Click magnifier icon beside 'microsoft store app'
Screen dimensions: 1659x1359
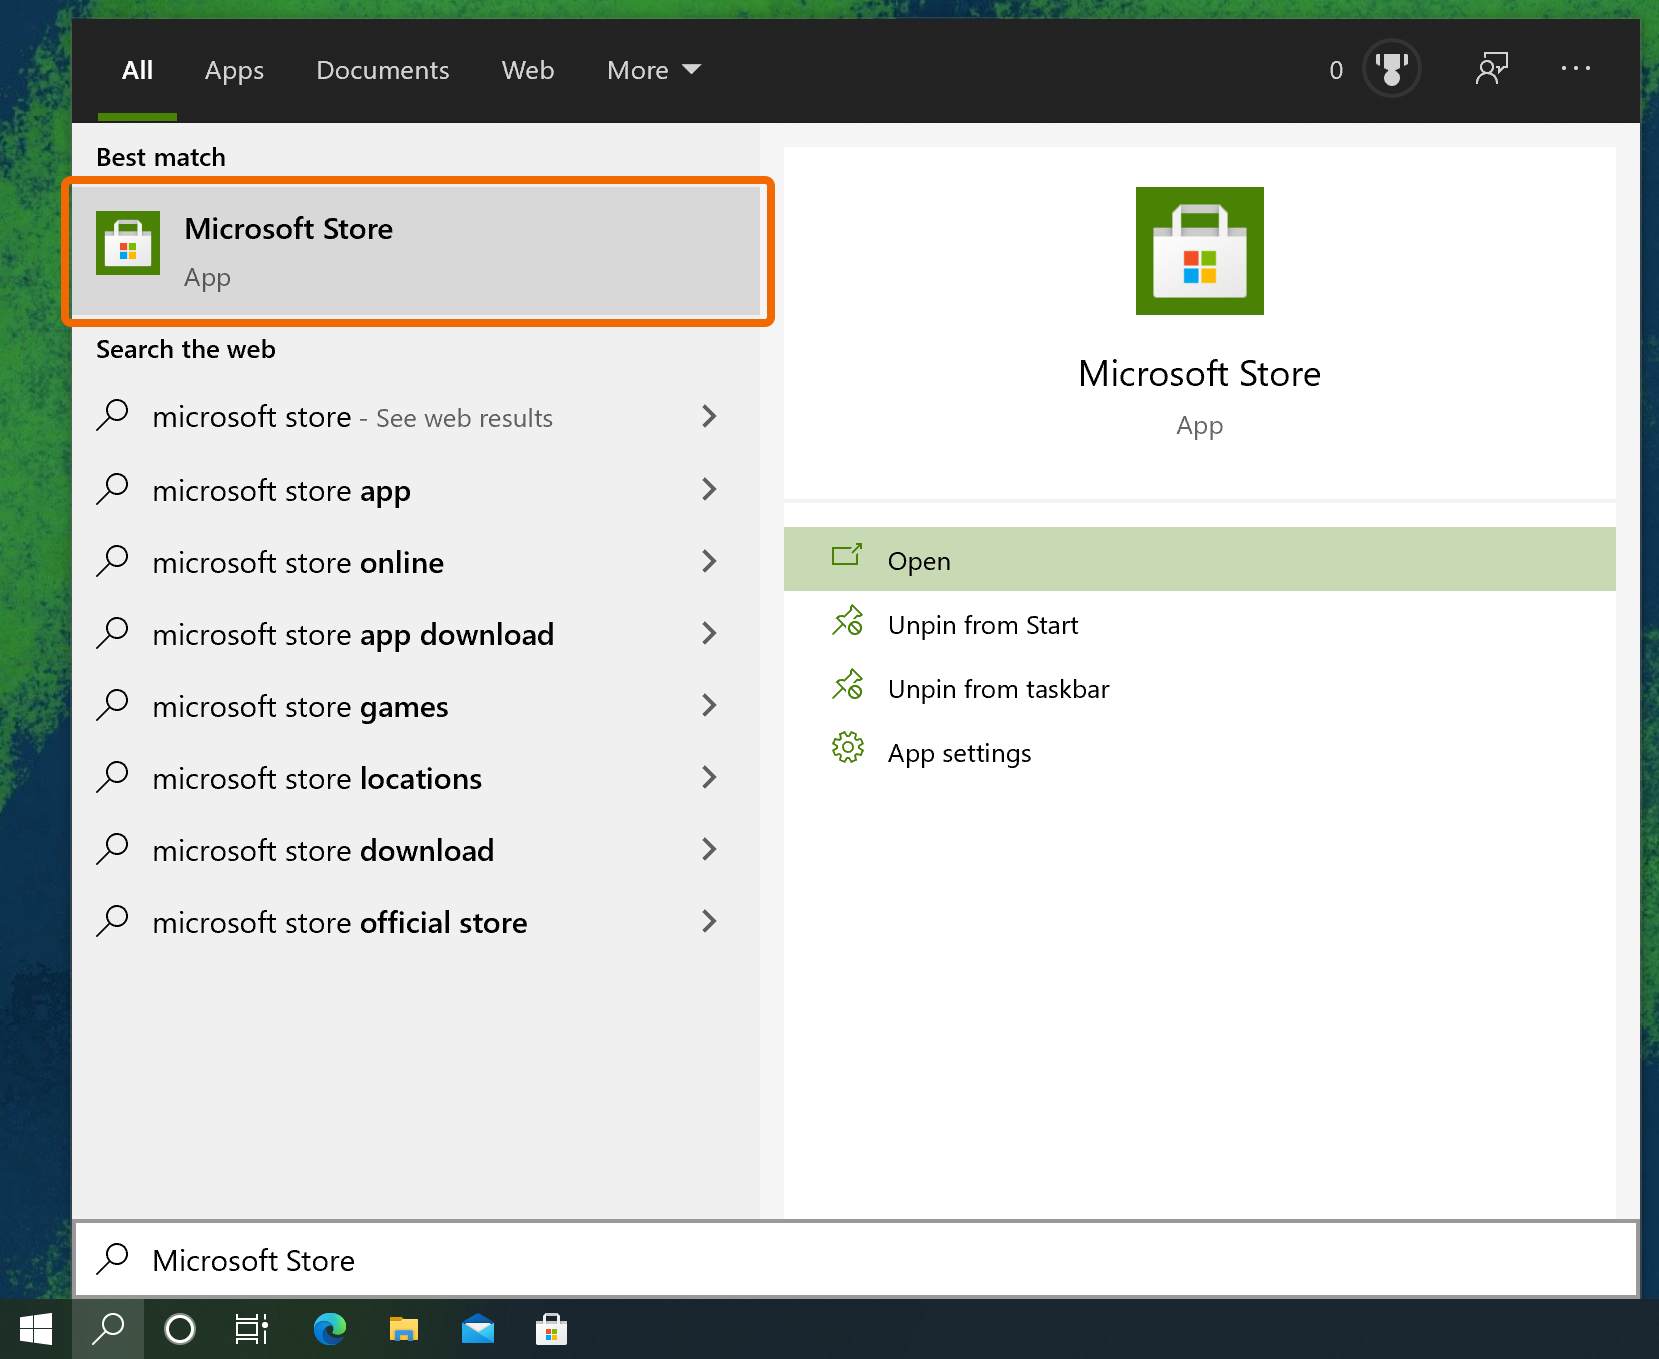tap(112, 489)
